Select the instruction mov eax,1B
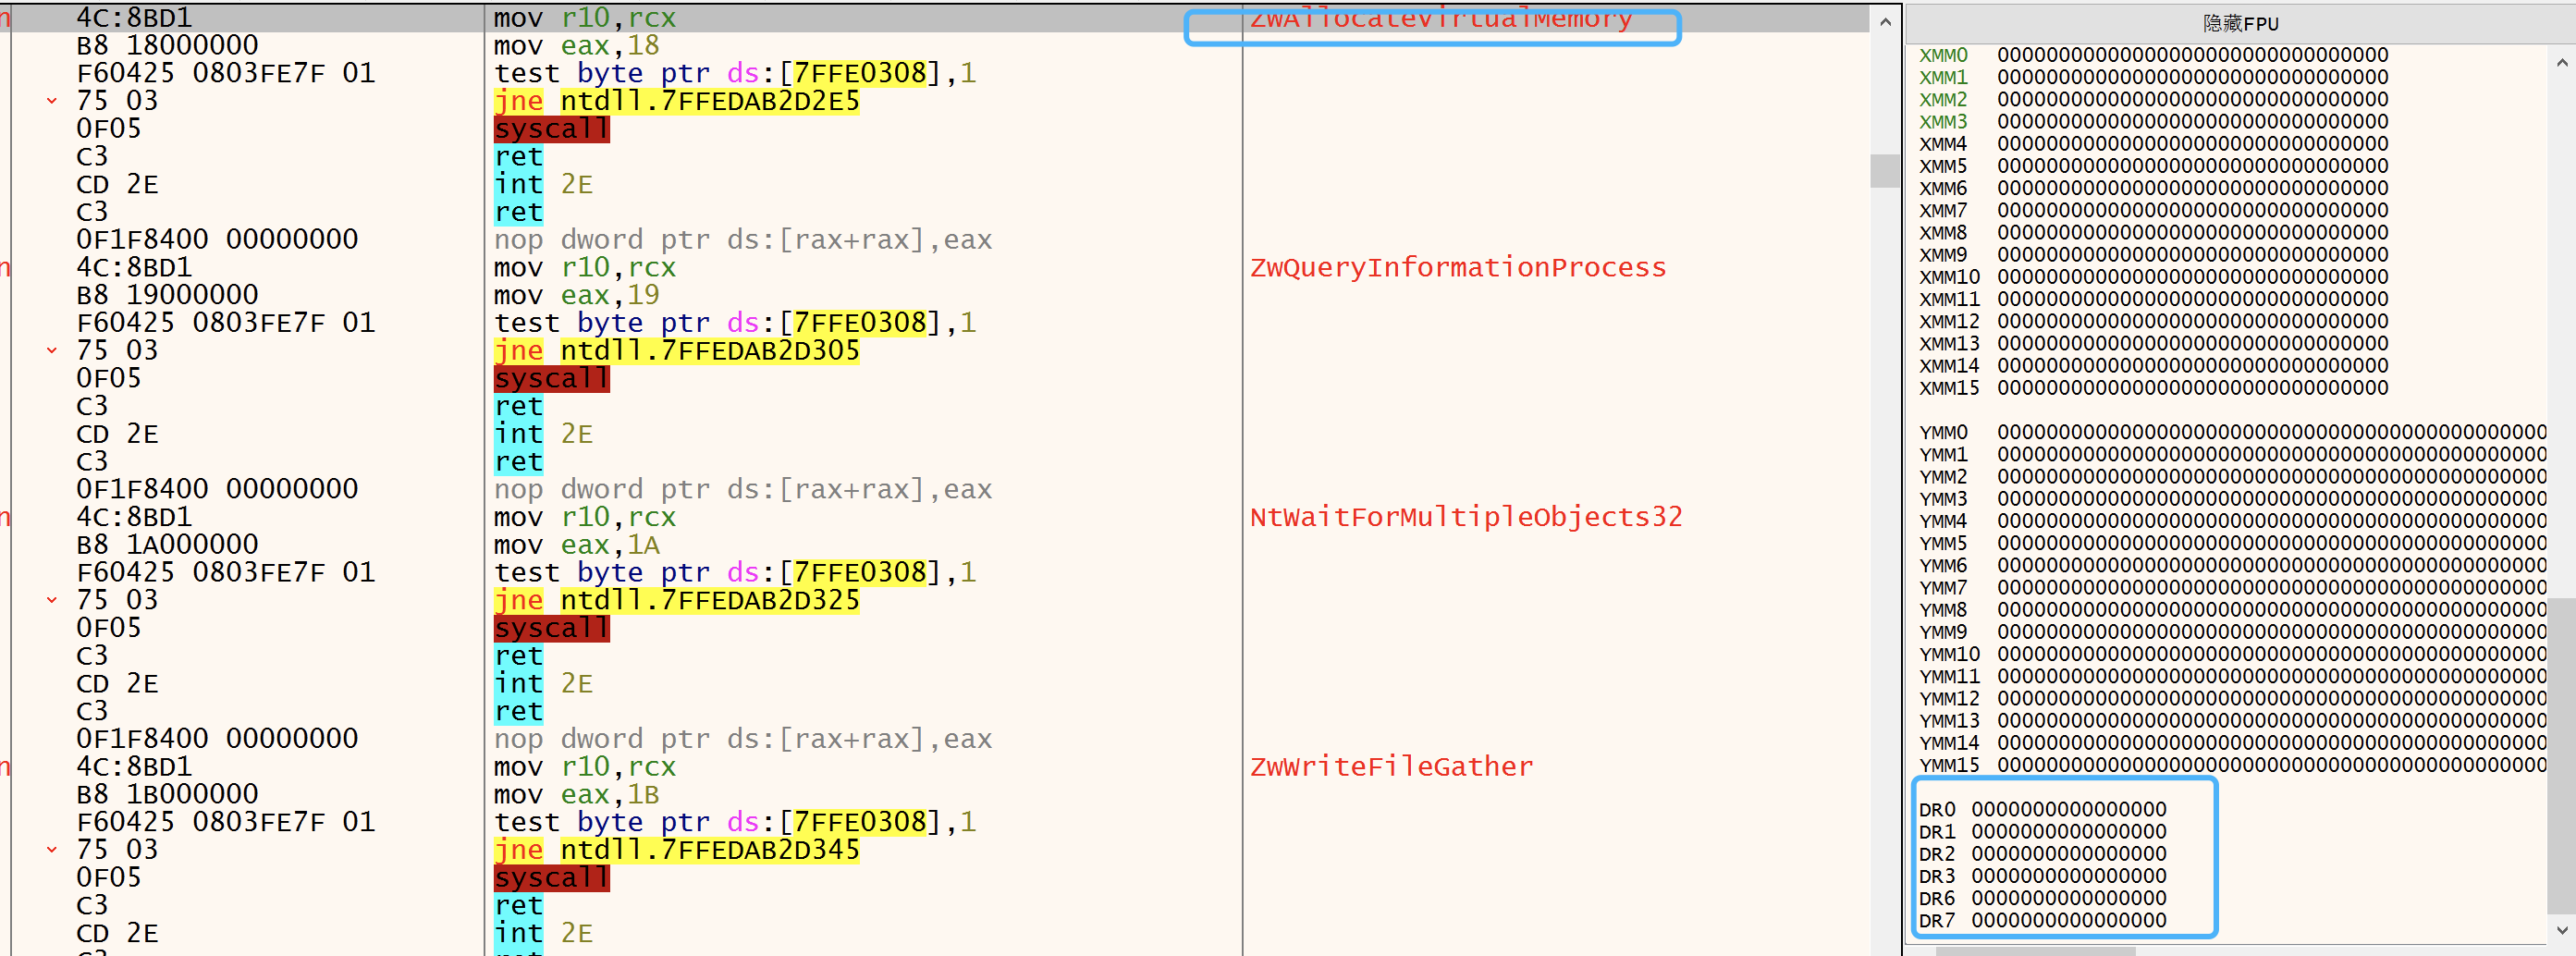The height and width of the screenshot is (956, 2576). tap(576, 794)
